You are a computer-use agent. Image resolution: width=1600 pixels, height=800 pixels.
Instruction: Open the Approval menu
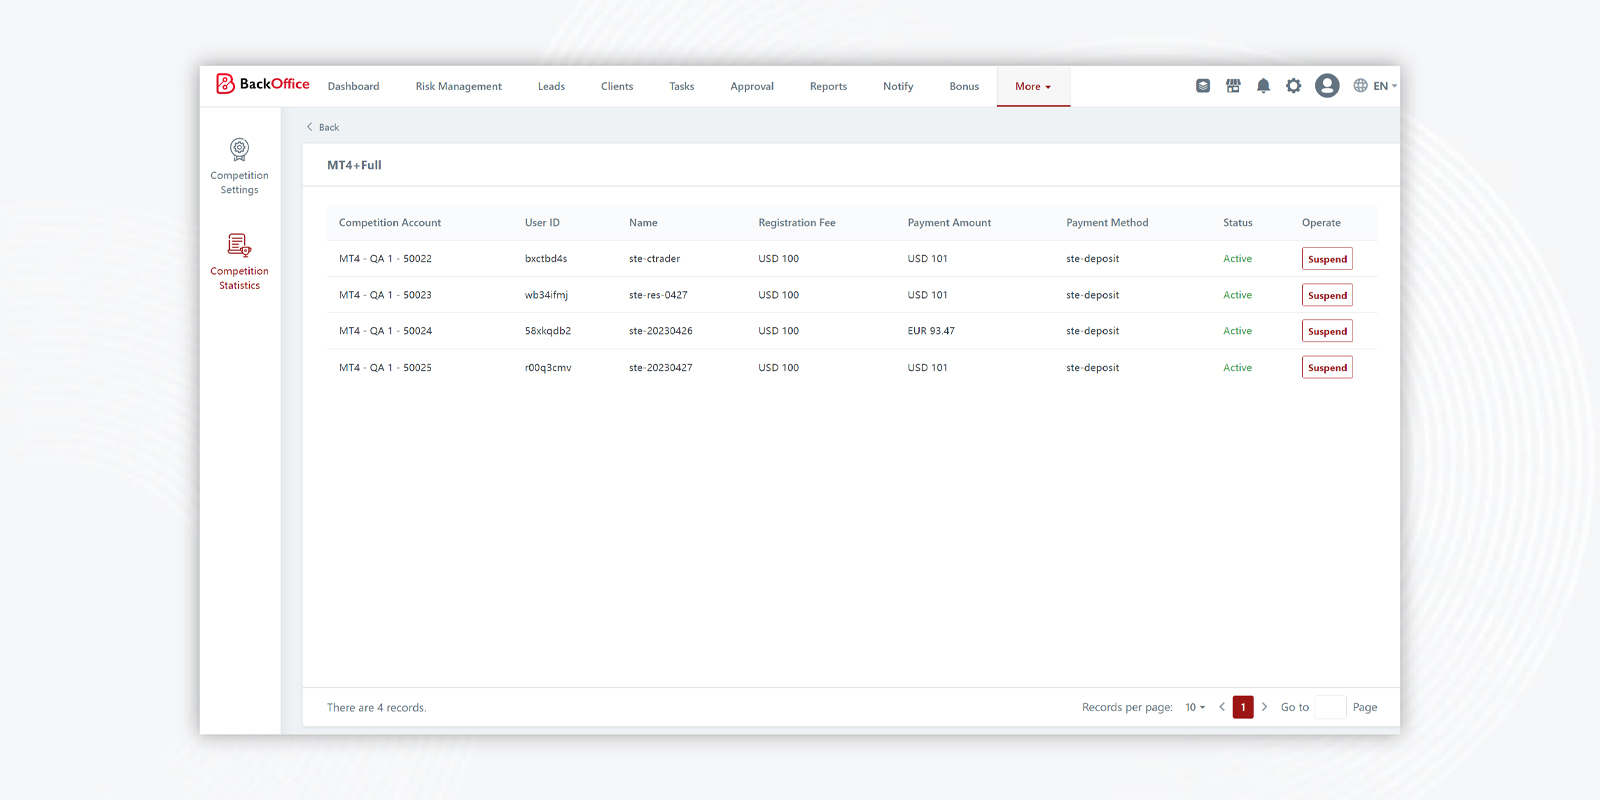coord(752,87)
